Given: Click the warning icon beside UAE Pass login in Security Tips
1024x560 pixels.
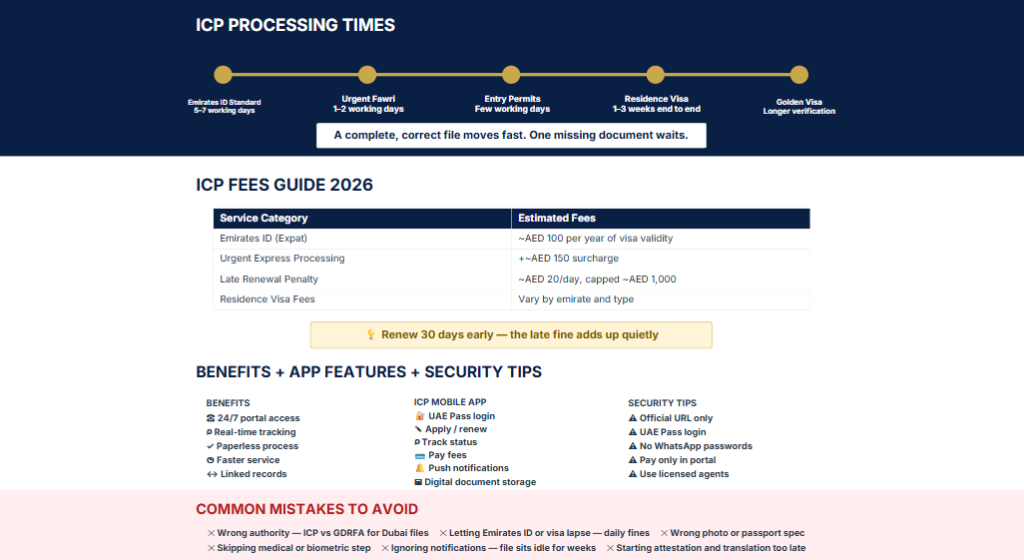Looking at the screenshot, I should [x=632, y=432].
